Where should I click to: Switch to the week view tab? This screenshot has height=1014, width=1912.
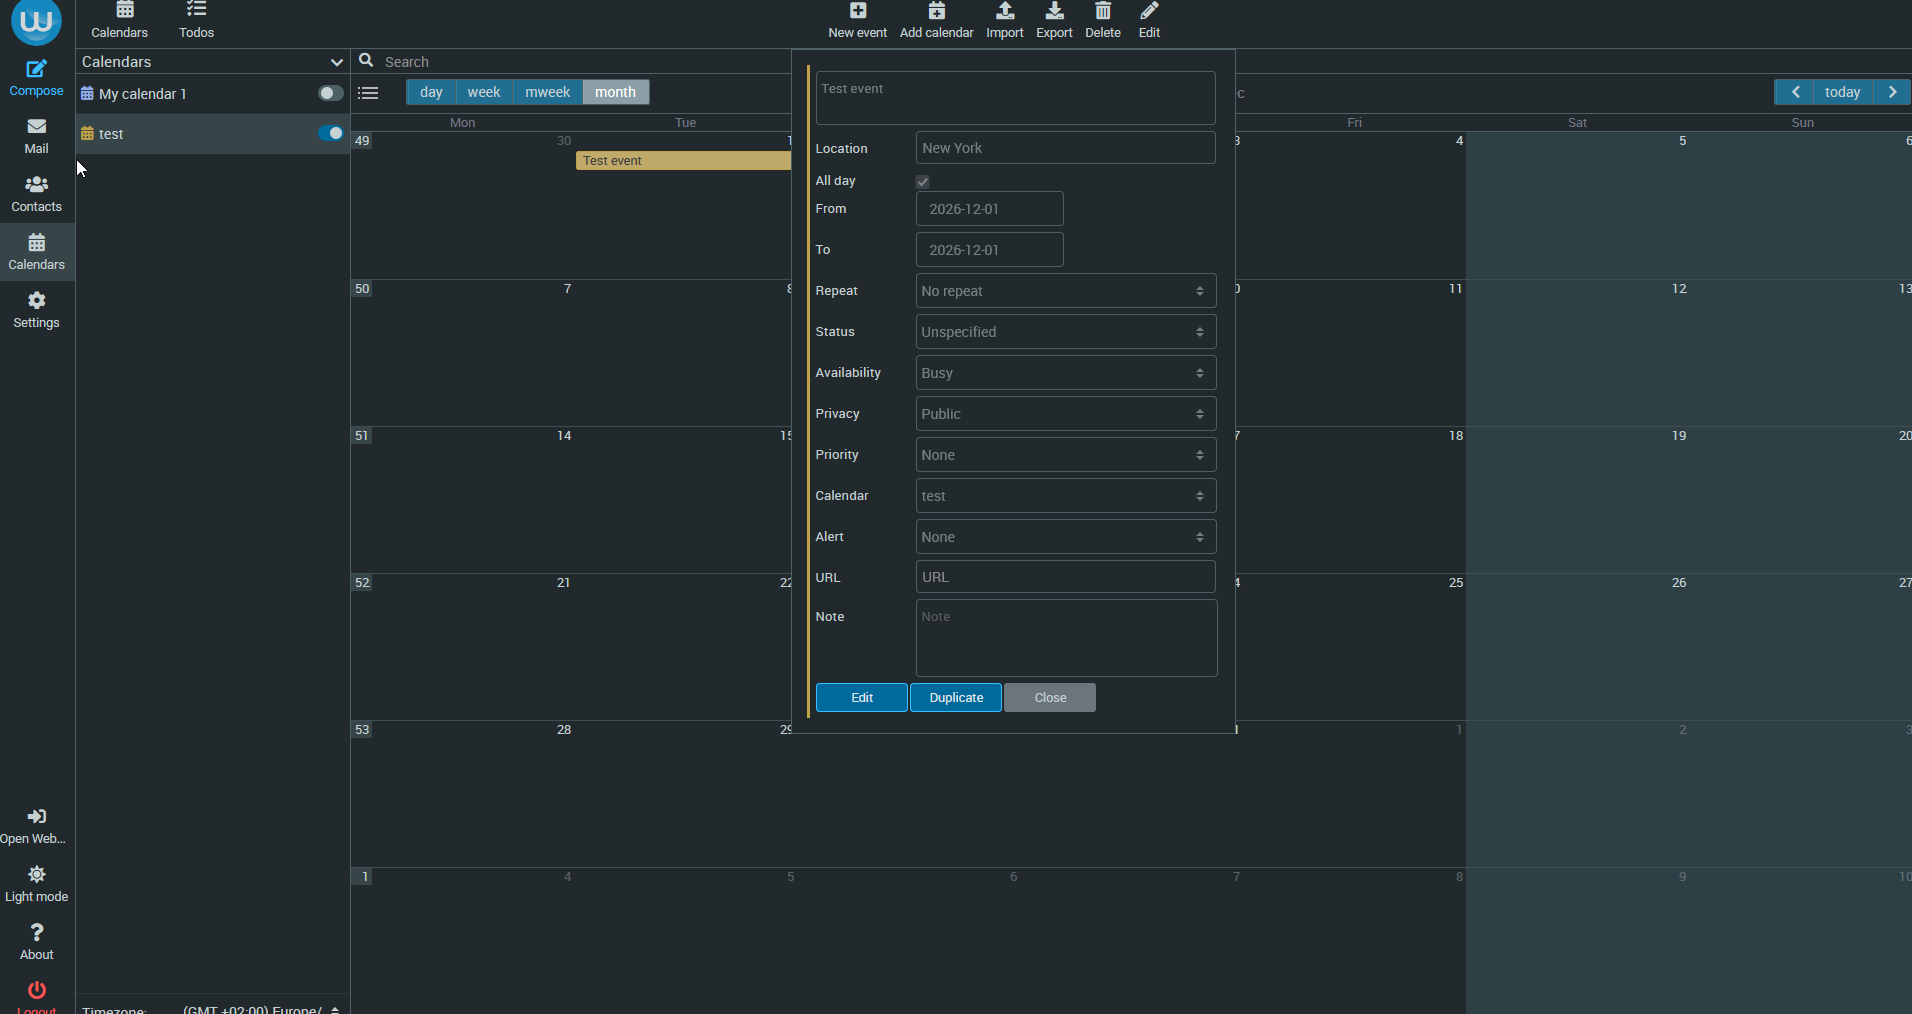(484, 92)
